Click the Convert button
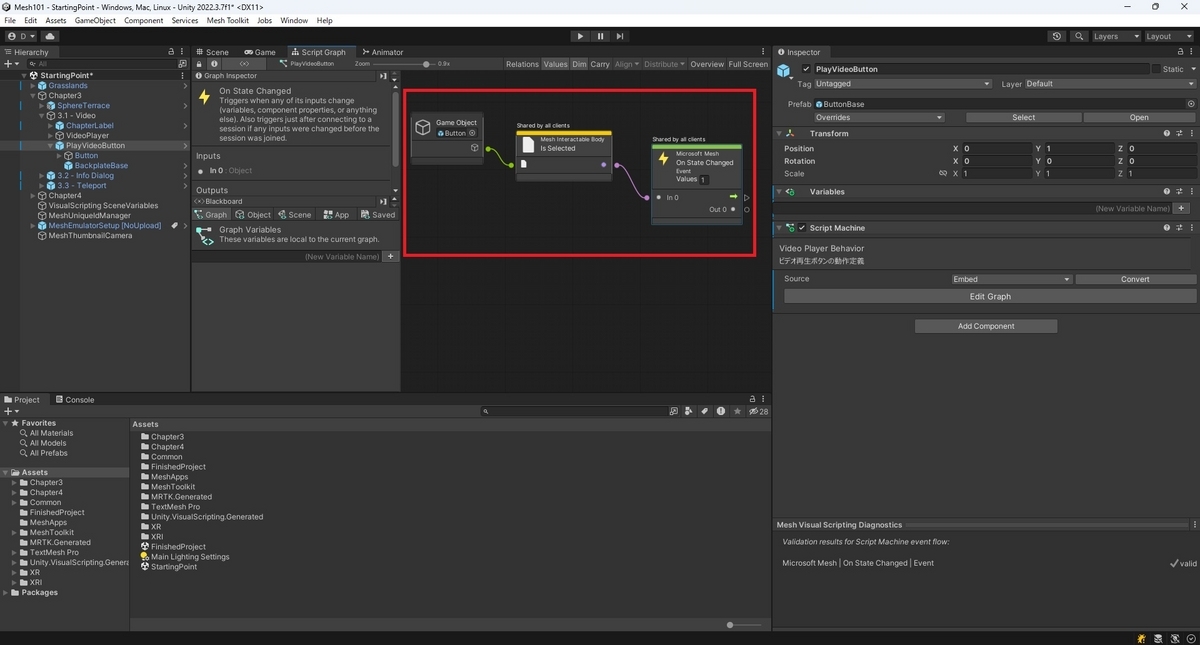The image size is (1200, 645). pyautogui.click(x=1135, y=279)
